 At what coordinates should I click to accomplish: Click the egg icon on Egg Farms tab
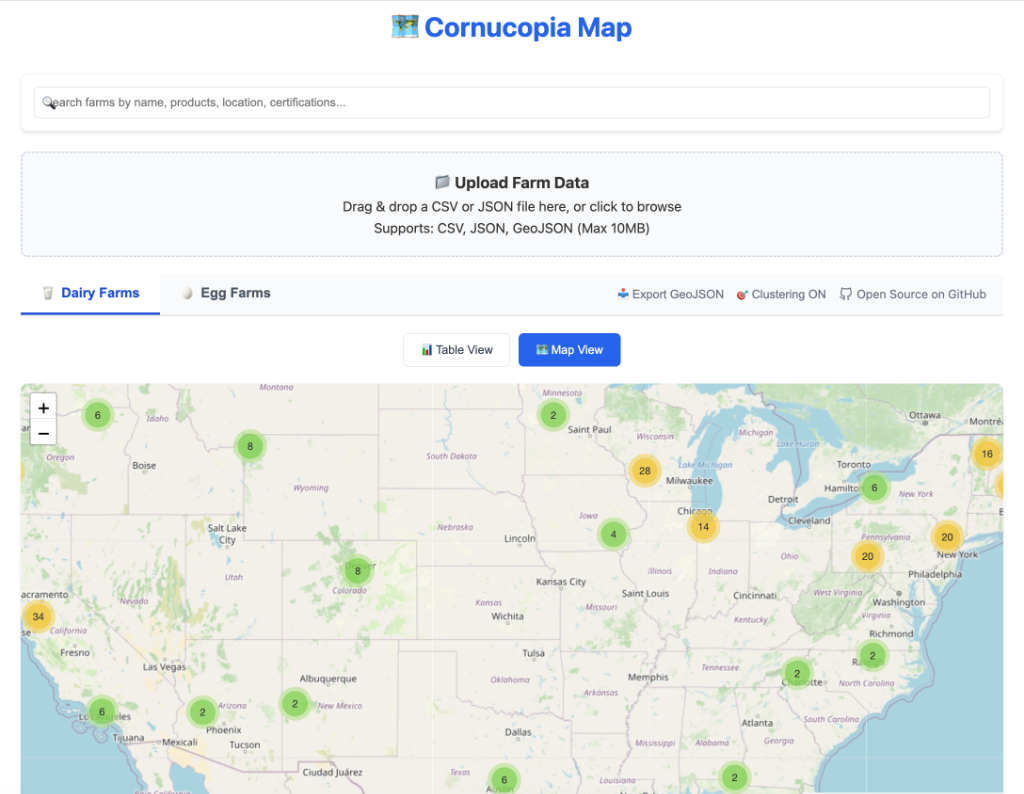coord(186,293)
